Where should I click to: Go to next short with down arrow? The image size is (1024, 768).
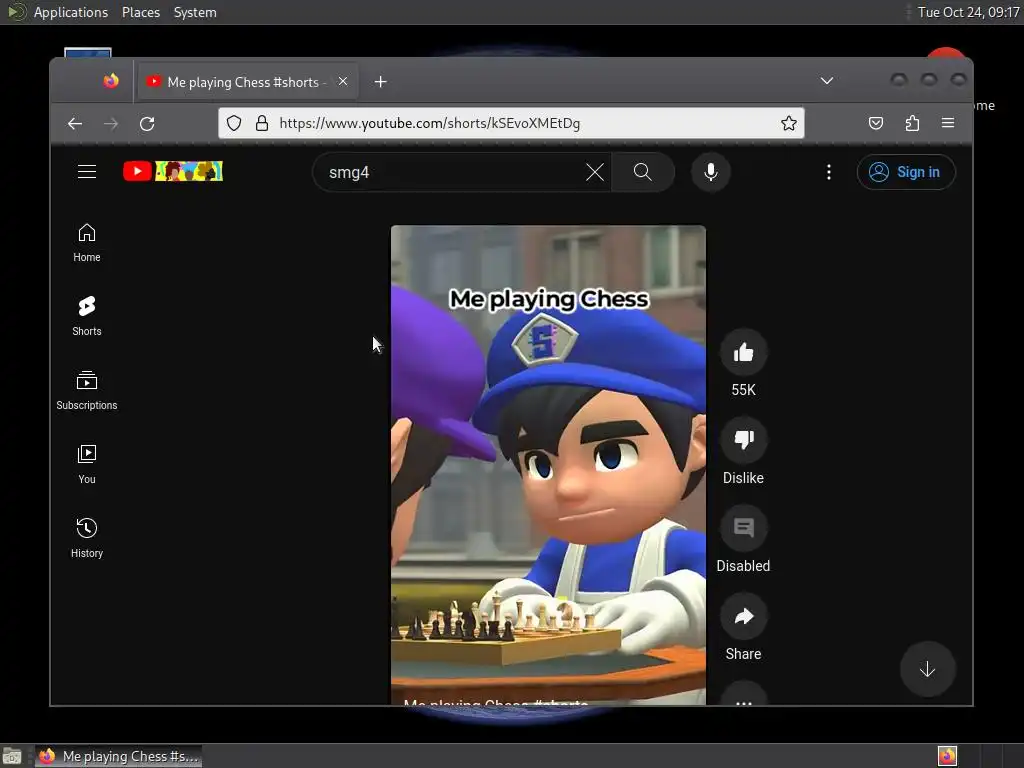(x=927, y=669)
